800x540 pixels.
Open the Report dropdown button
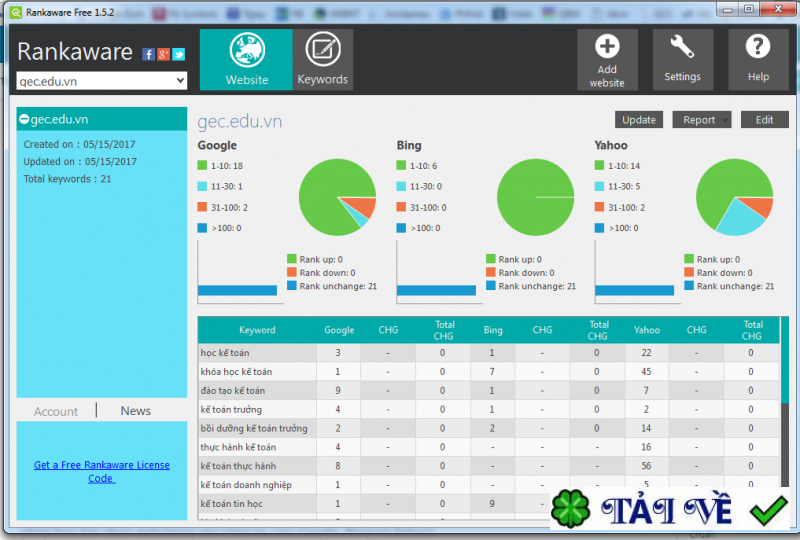702,120
